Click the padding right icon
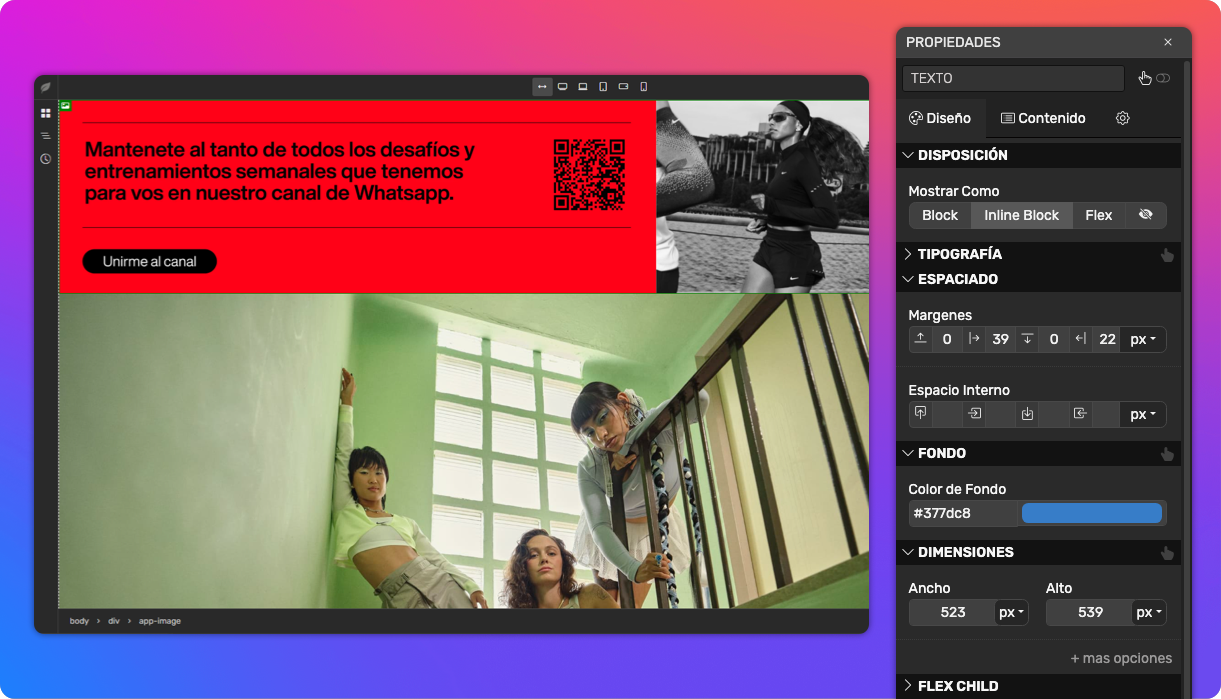 [974, 414]
